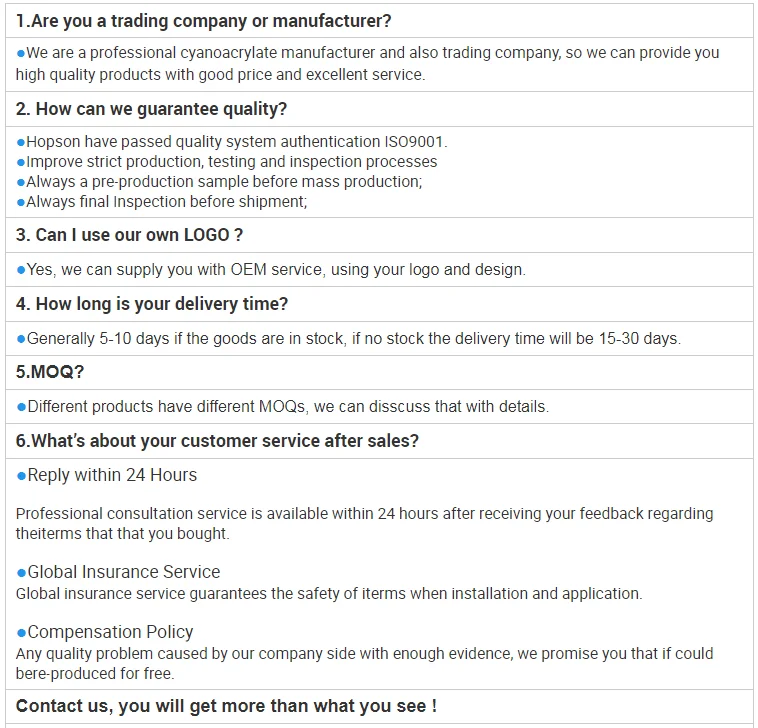Select the bullet before "Global Insurance Service"
The image size is (758, 728).
pos(21,573)
